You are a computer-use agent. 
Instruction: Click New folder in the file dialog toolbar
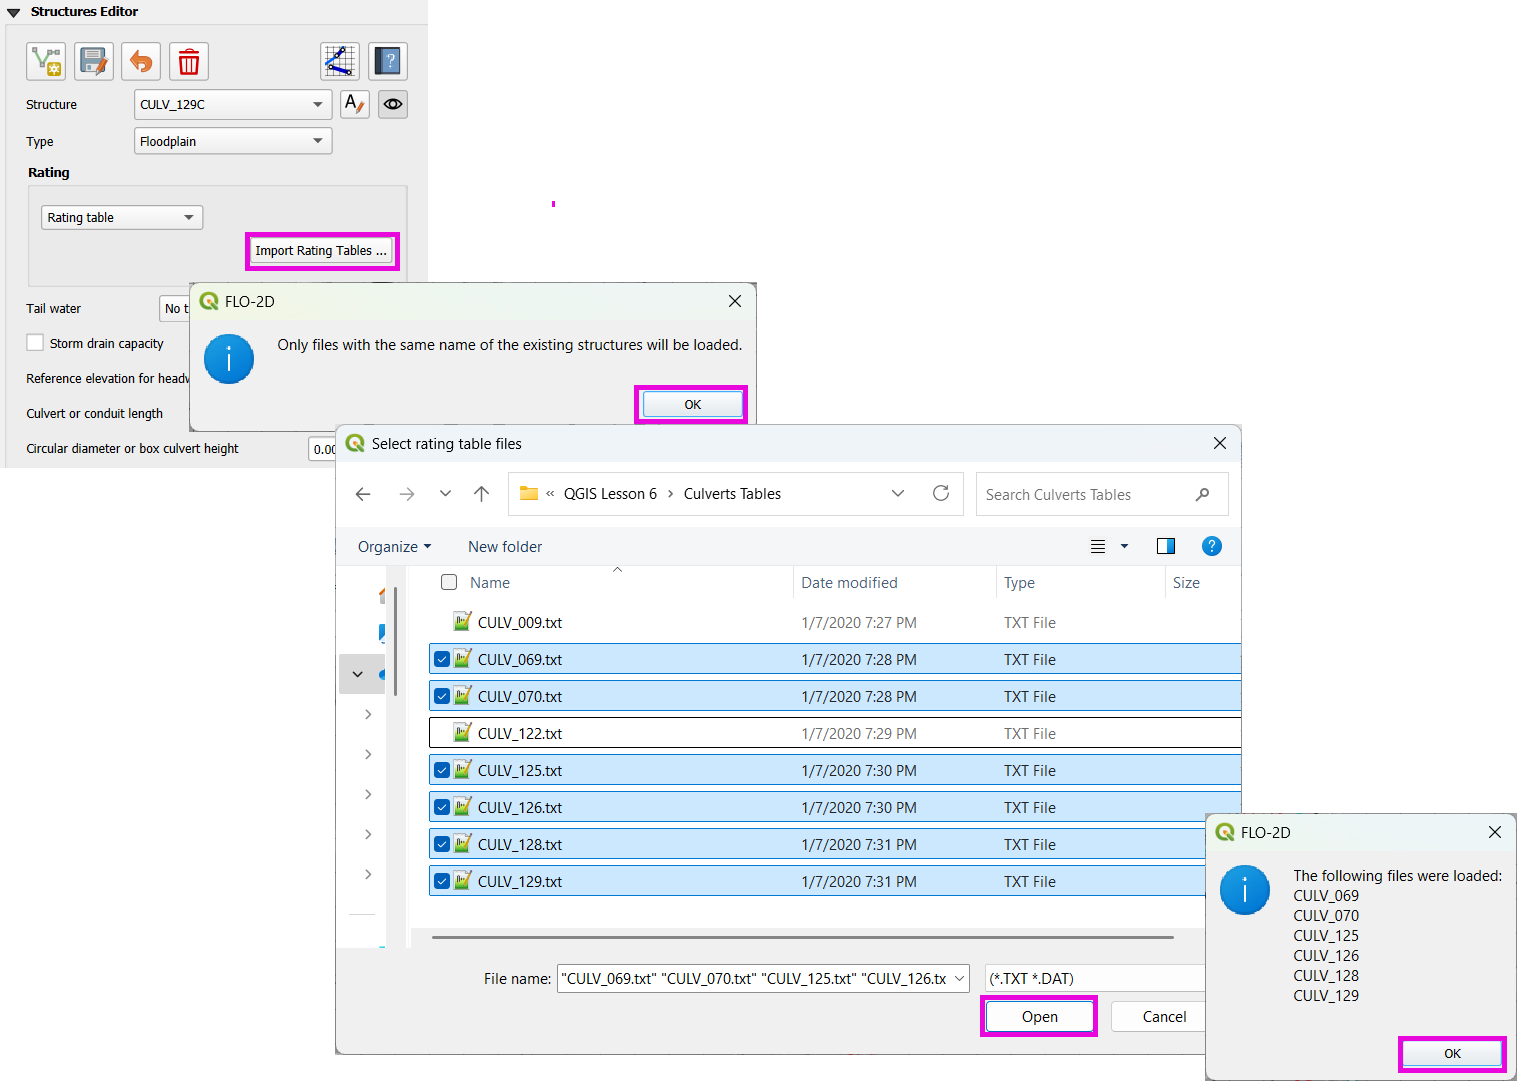[505, 547]
